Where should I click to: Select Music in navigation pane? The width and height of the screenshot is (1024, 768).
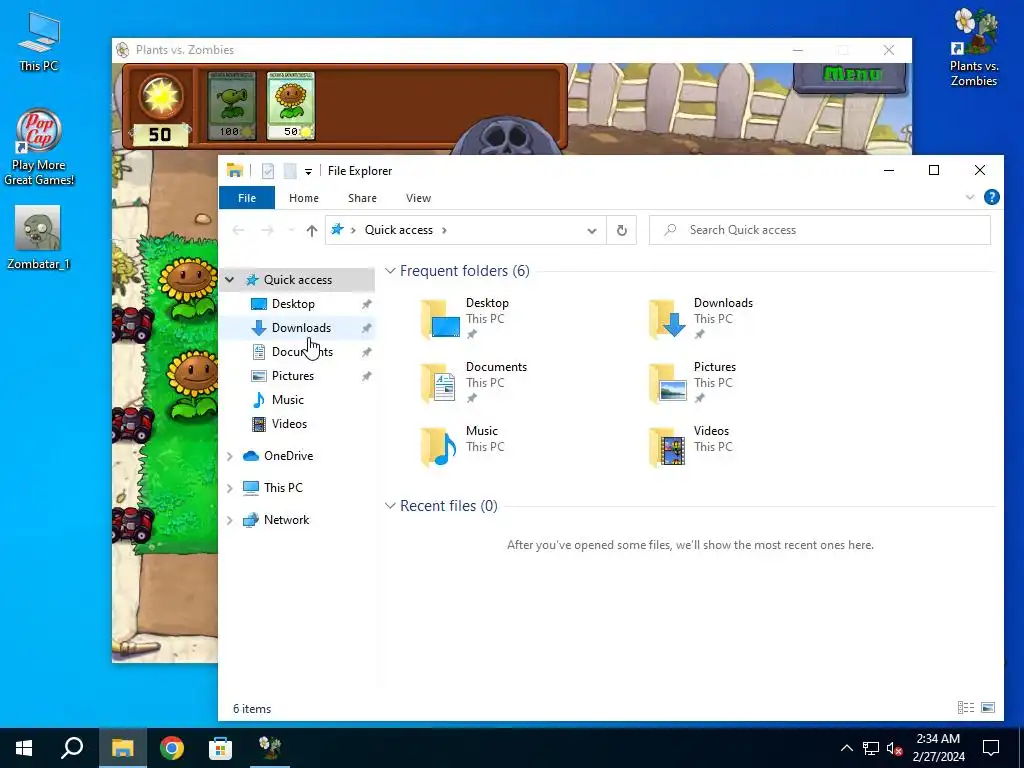tap(287, 400)
